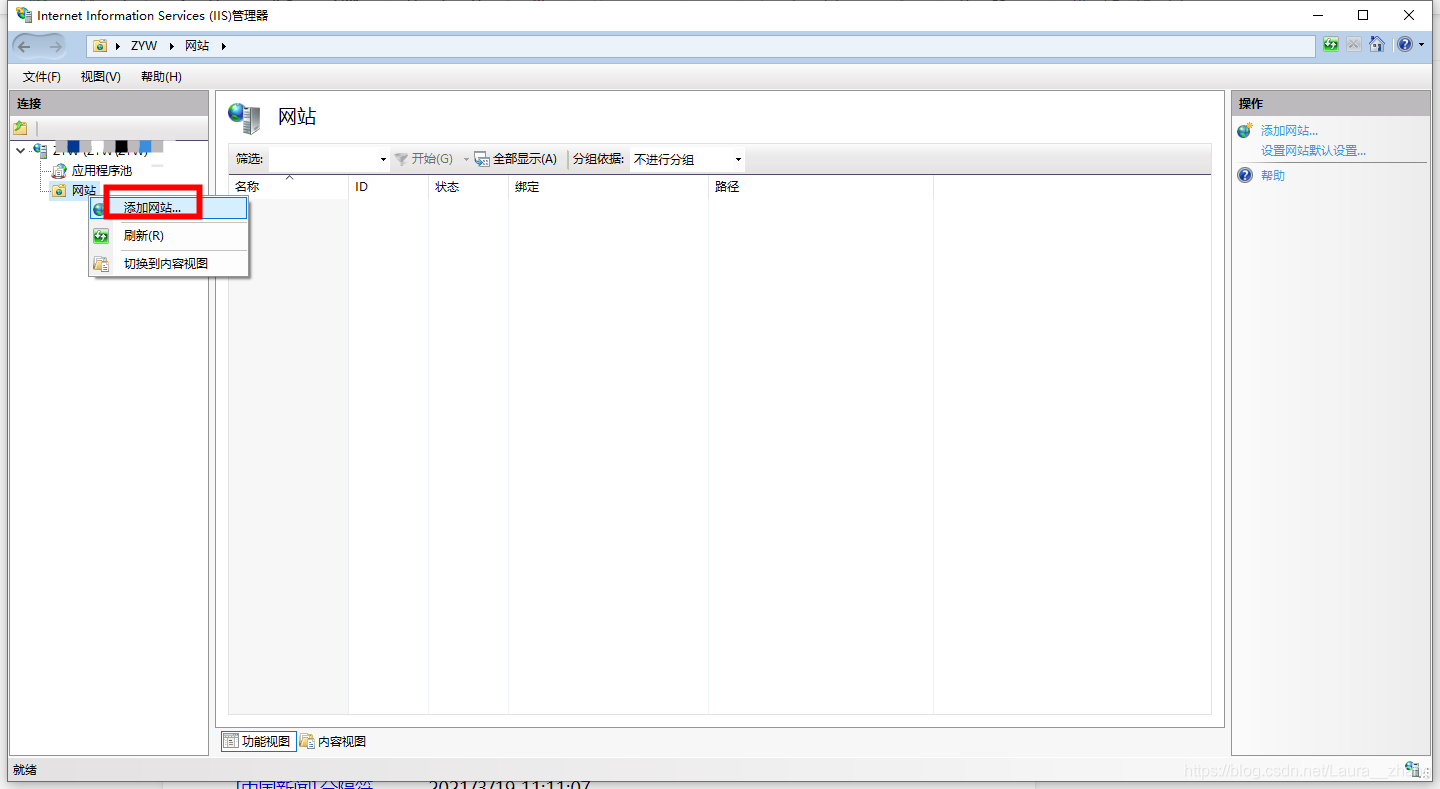Click 网站 segment in address breadcrumb
The image size is (1440, 789).
coord(197,46)
